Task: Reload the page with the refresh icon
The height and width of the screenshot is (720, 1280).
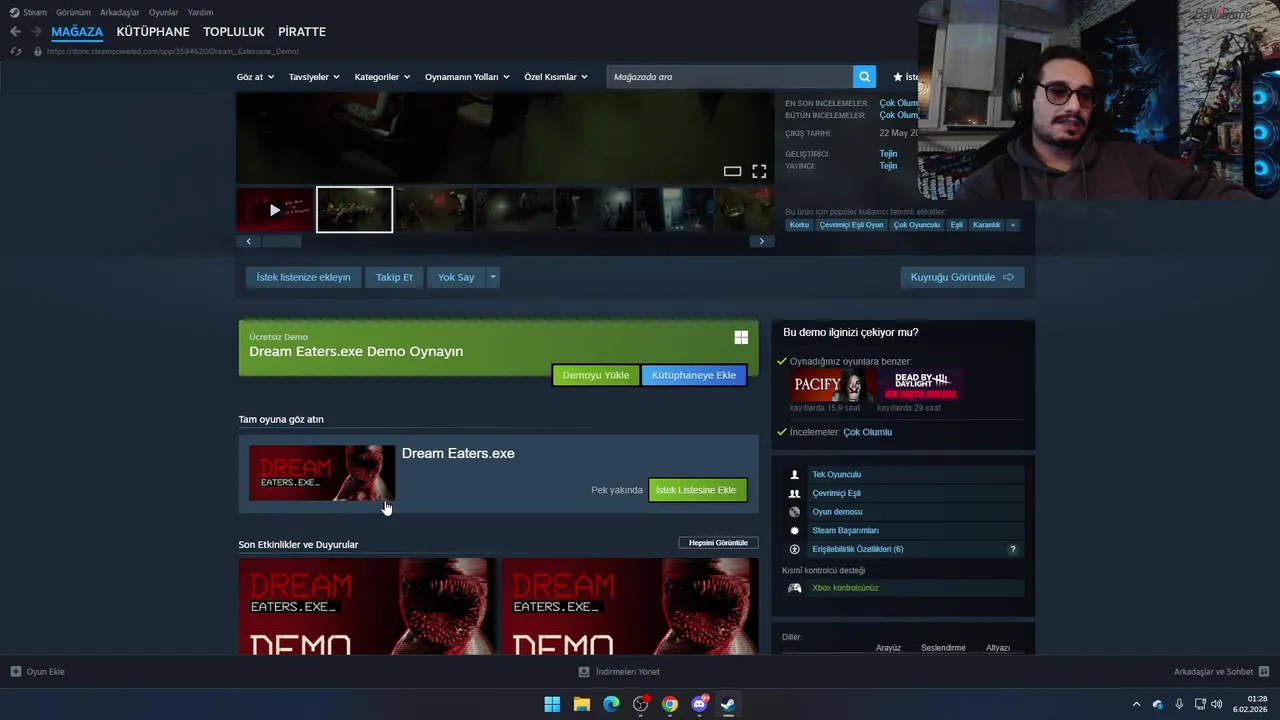Action: click(x=15, y=51)
